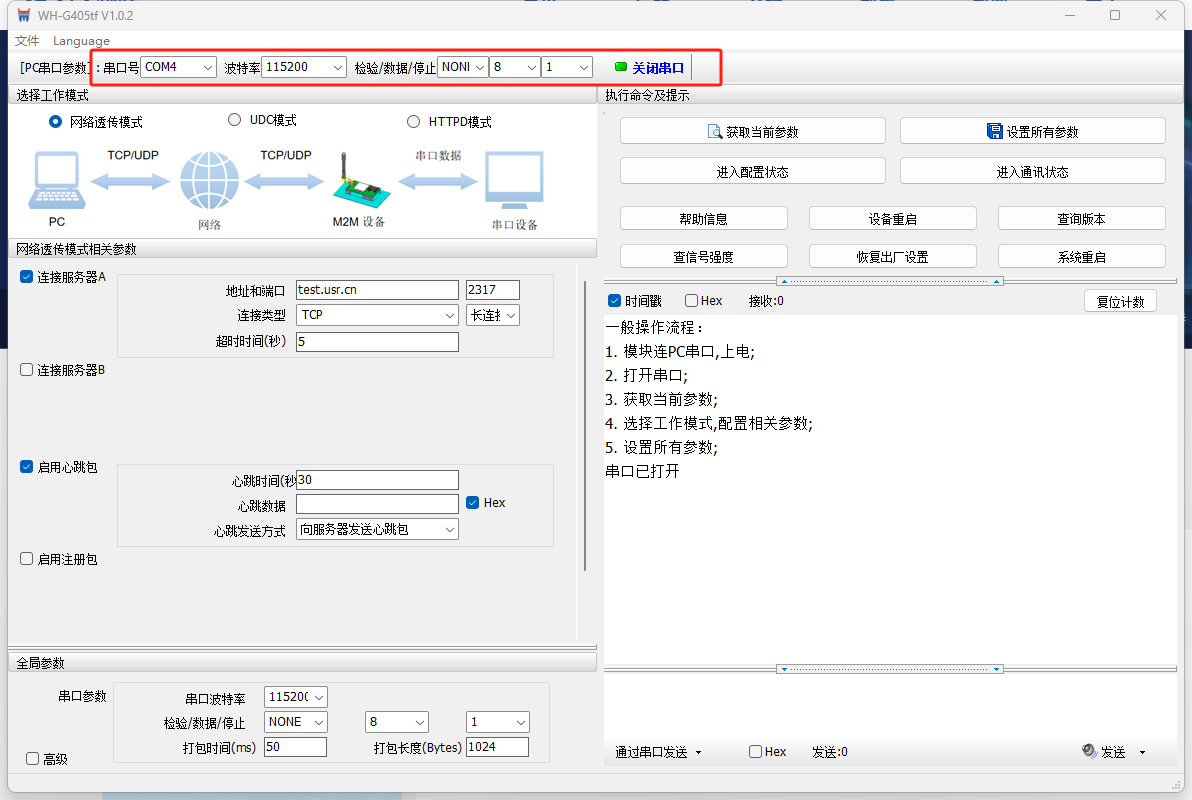
Task: Click the test.usr.cn address input field
Action: pos(377,290)
